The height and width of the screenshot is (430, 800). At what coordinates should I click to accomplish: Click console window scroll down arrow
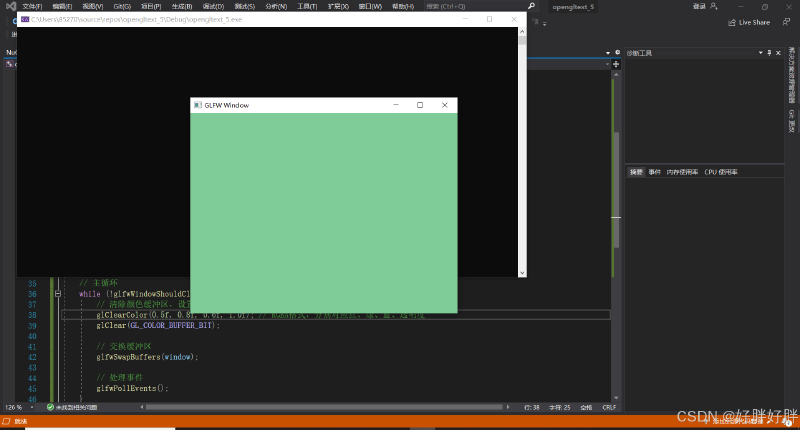pyautogui.click(x=522, y=273)
